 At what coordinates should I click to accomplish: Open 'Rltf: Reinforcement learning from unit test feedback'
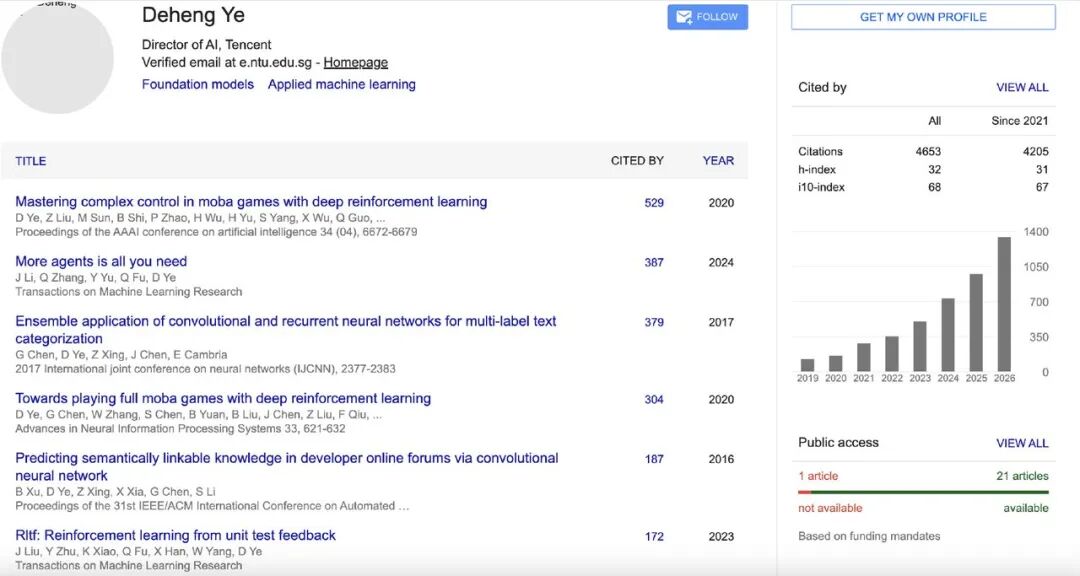(176, 535)
